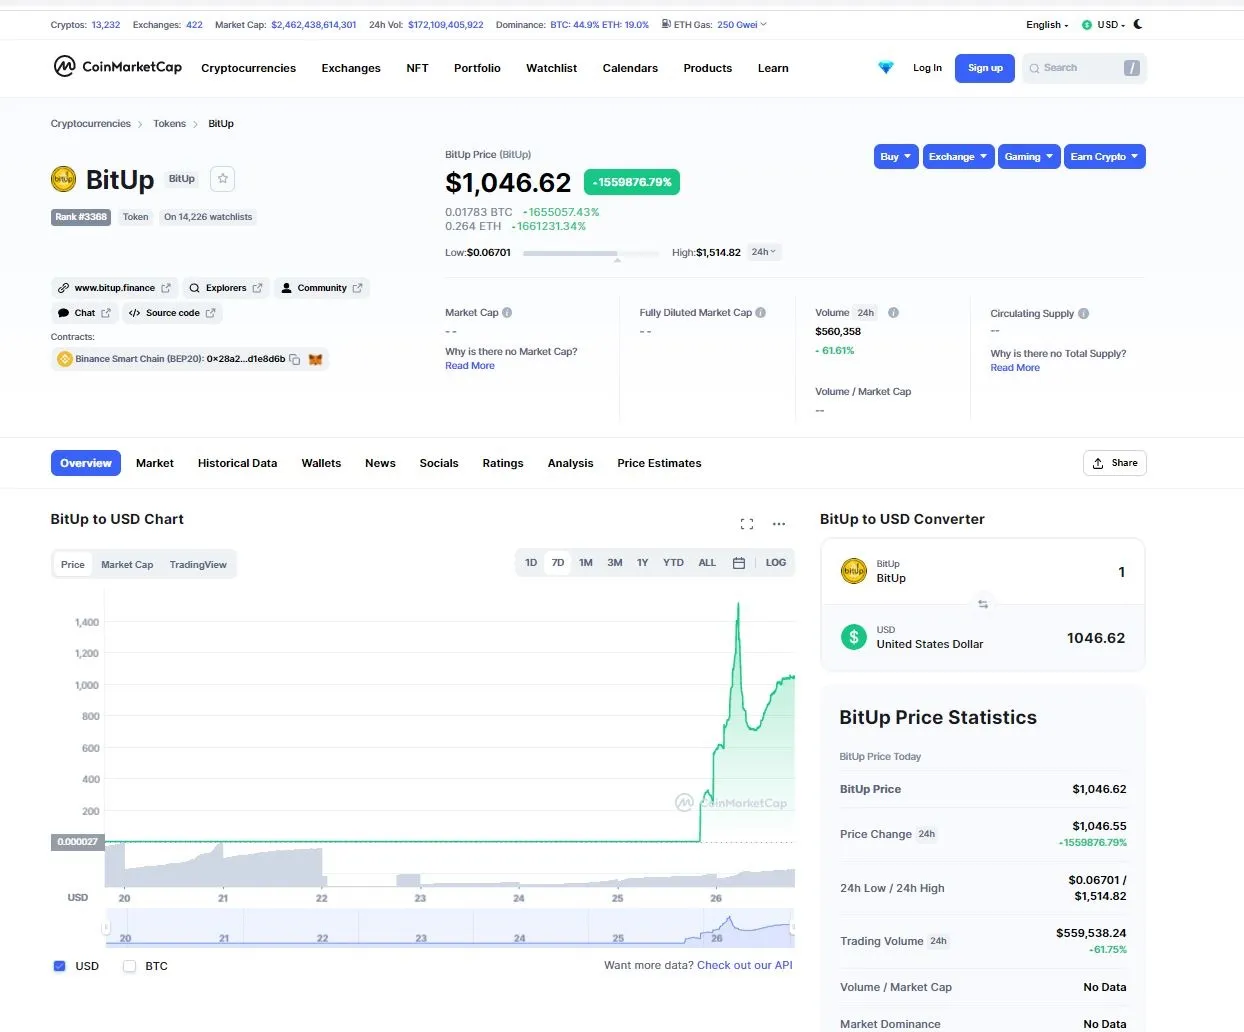
Task: Click the 24h low-high price range slider
Action: pos(591,254)
